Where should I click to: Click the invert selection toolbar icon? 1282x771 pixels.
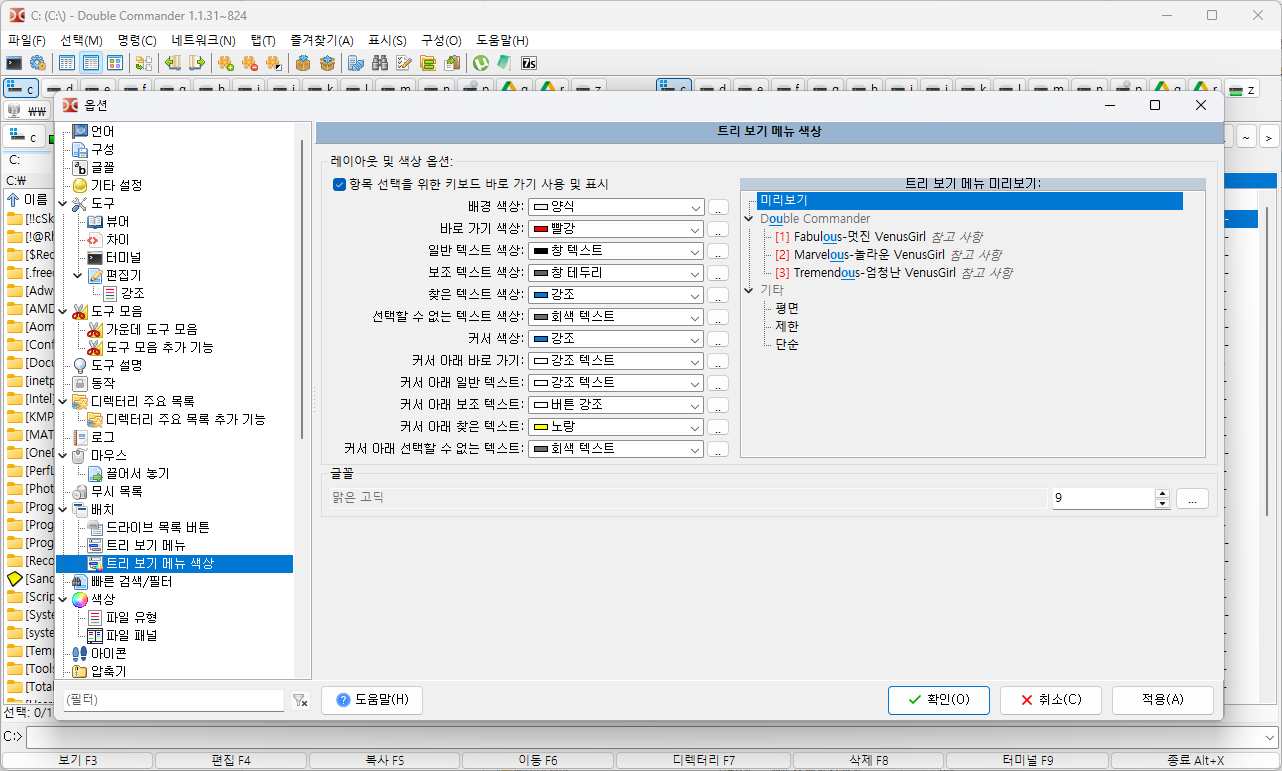274,63
